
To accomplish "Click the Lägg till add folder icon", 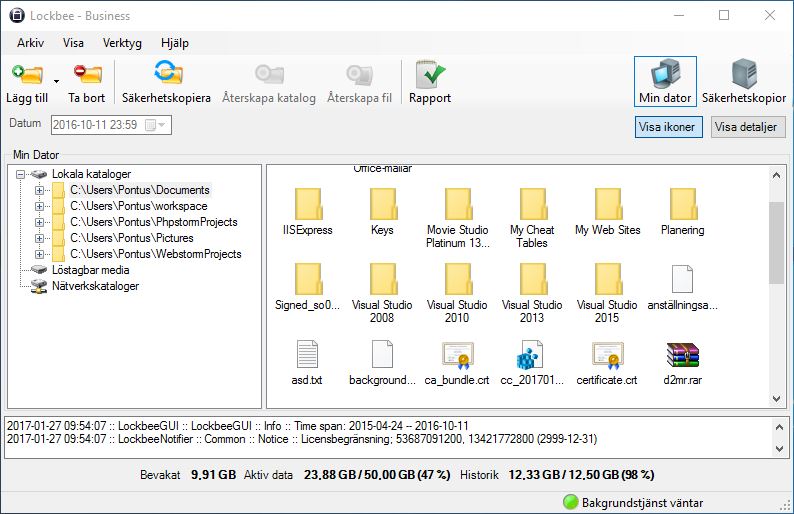I will click(x=28, y=74).
